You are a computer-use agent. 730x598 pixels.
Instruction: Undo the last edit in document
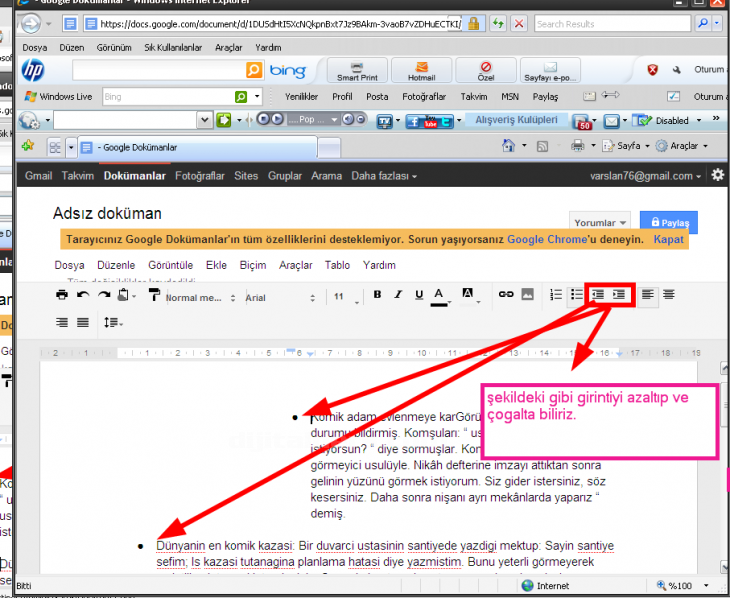click(83, 295)
